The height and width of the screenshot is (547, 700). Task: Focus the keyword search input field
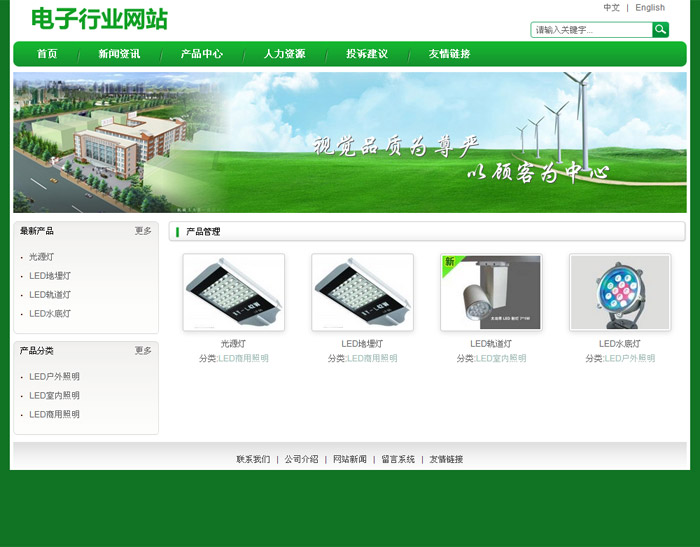[x=591, y=30]
